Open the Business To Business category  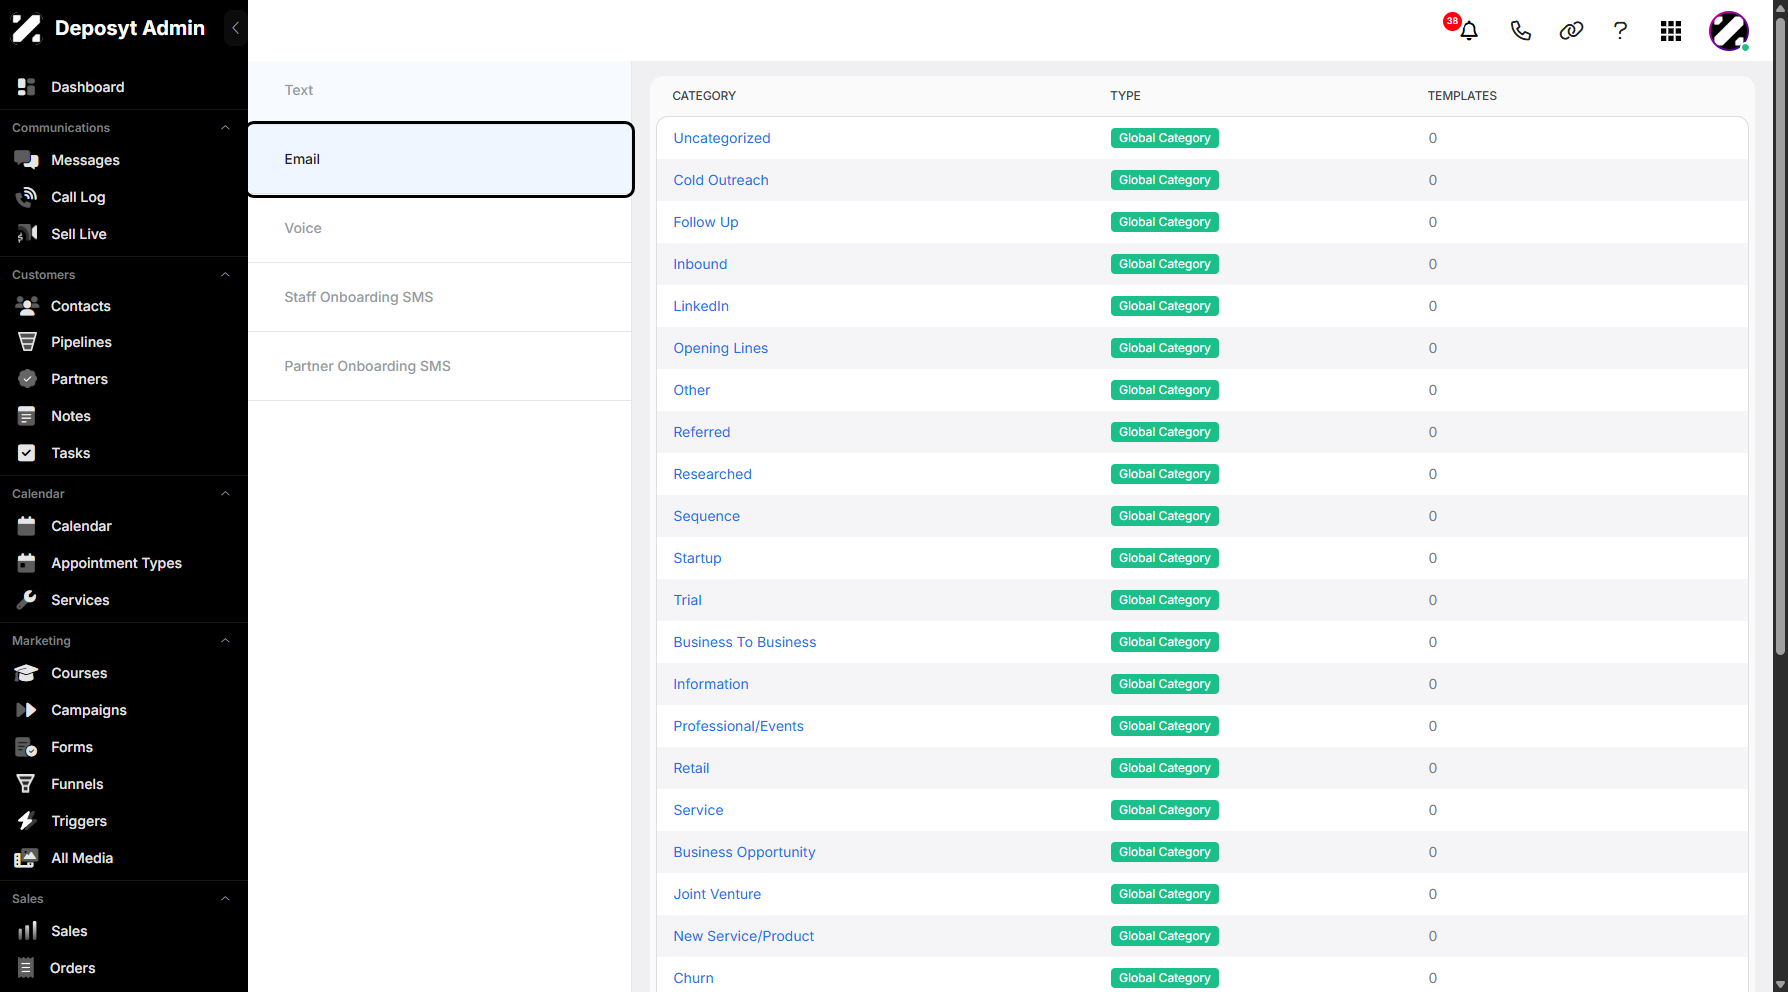point(745,642)
